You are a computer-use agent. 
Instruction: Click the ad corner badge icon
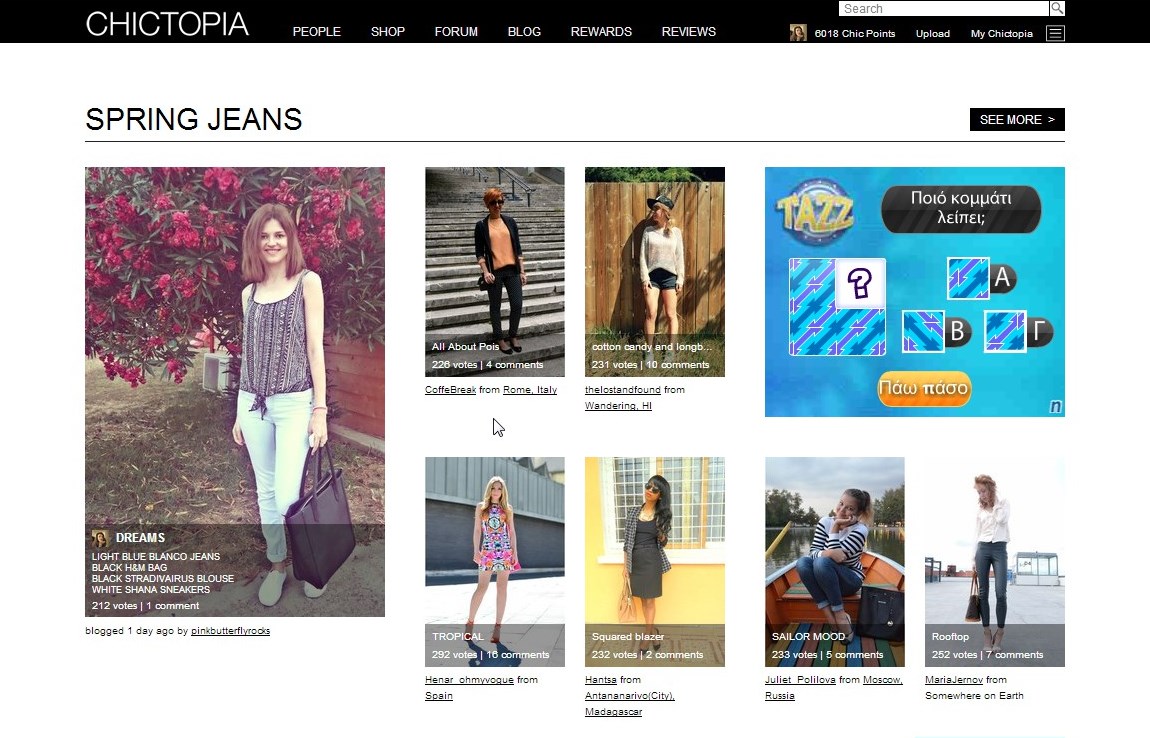(x=1055, y=406)
